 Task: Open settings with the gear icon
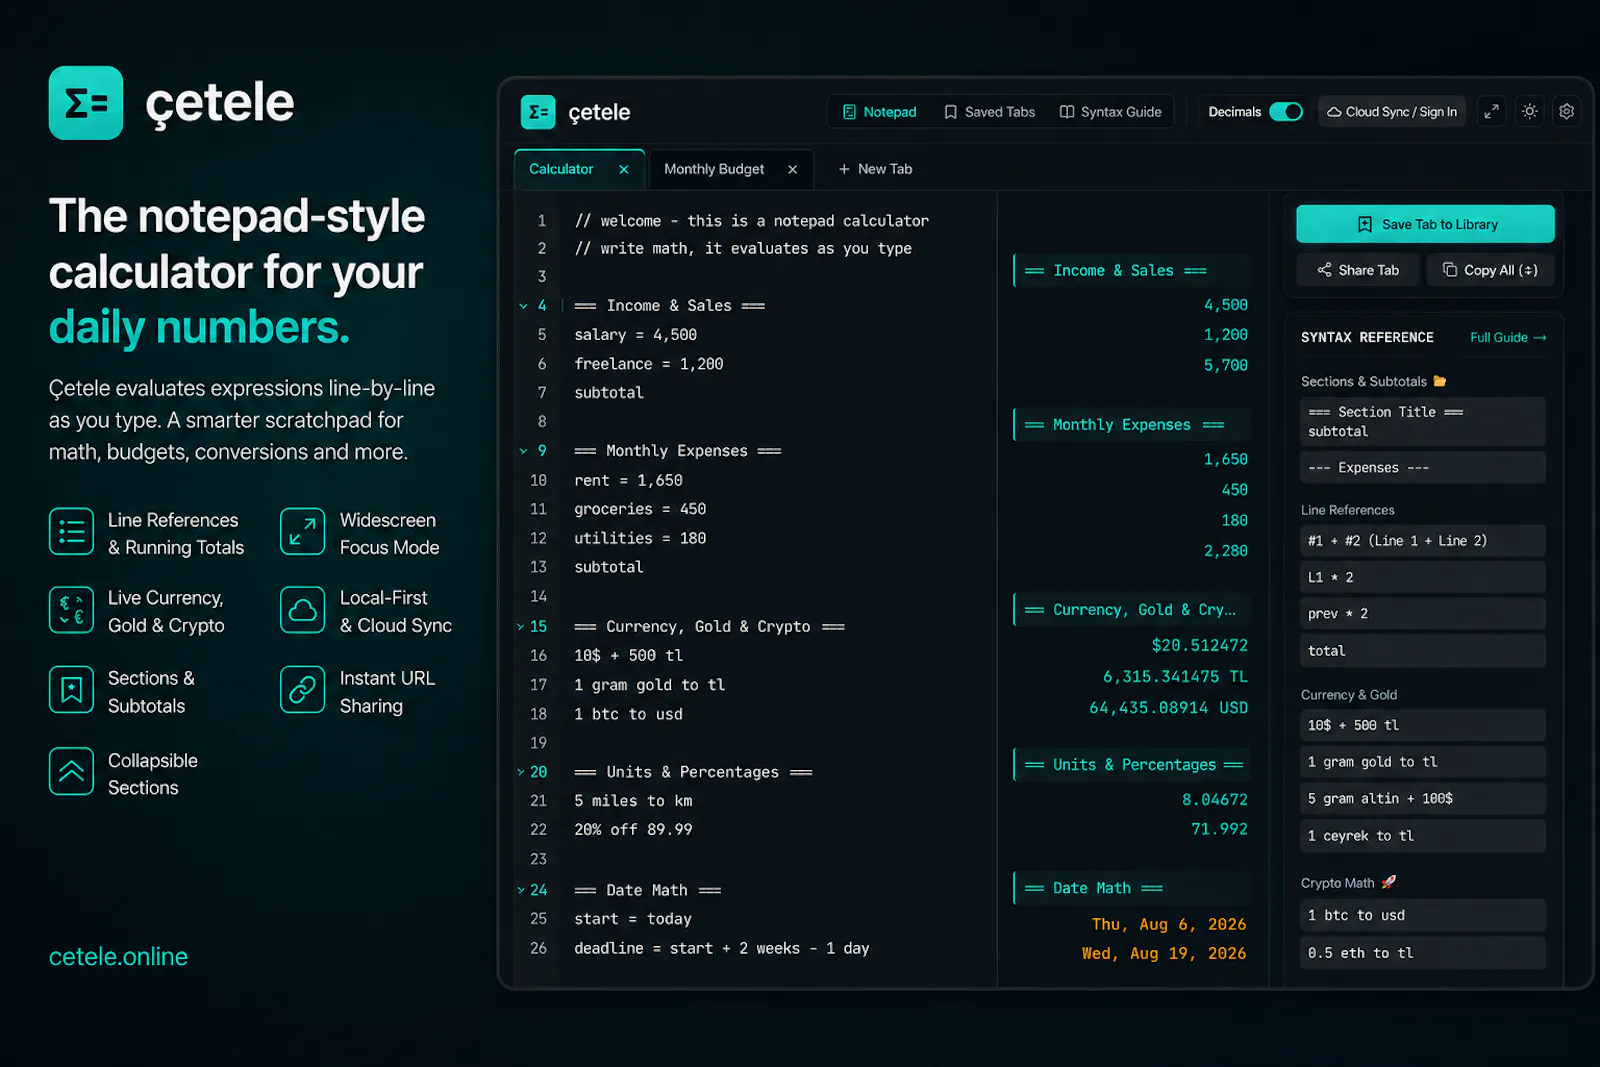pos(1567,112)
